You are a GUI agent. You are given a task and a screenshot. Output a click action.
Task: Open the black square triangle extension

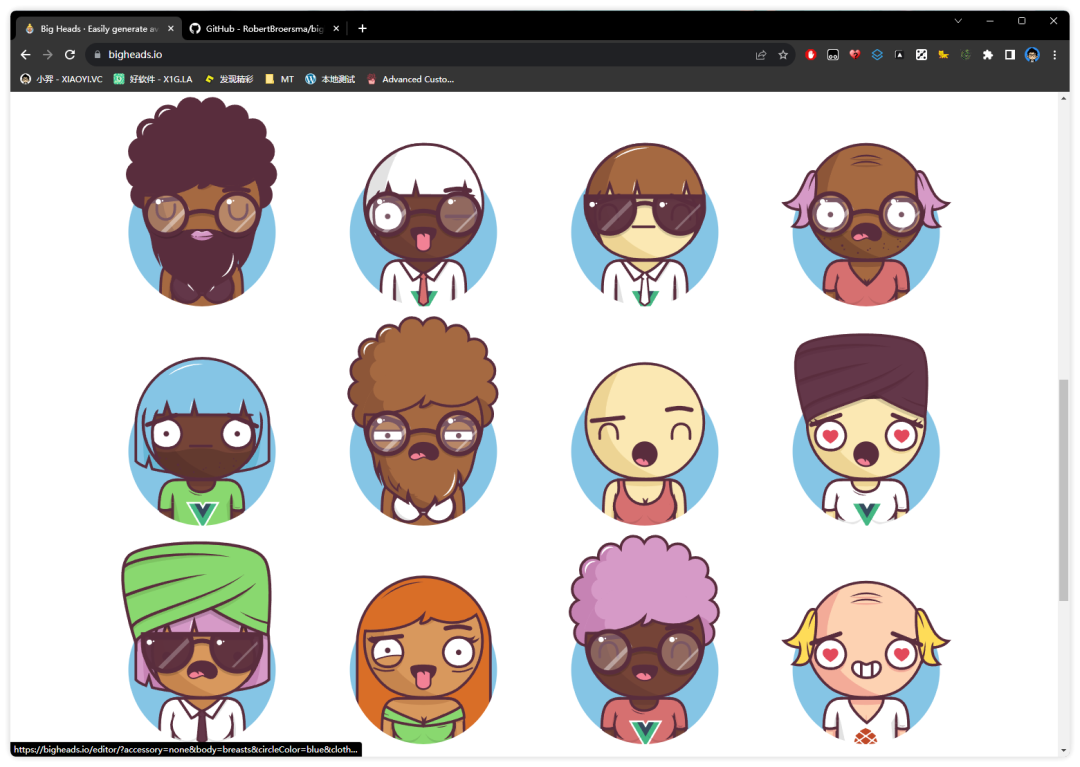899,55
